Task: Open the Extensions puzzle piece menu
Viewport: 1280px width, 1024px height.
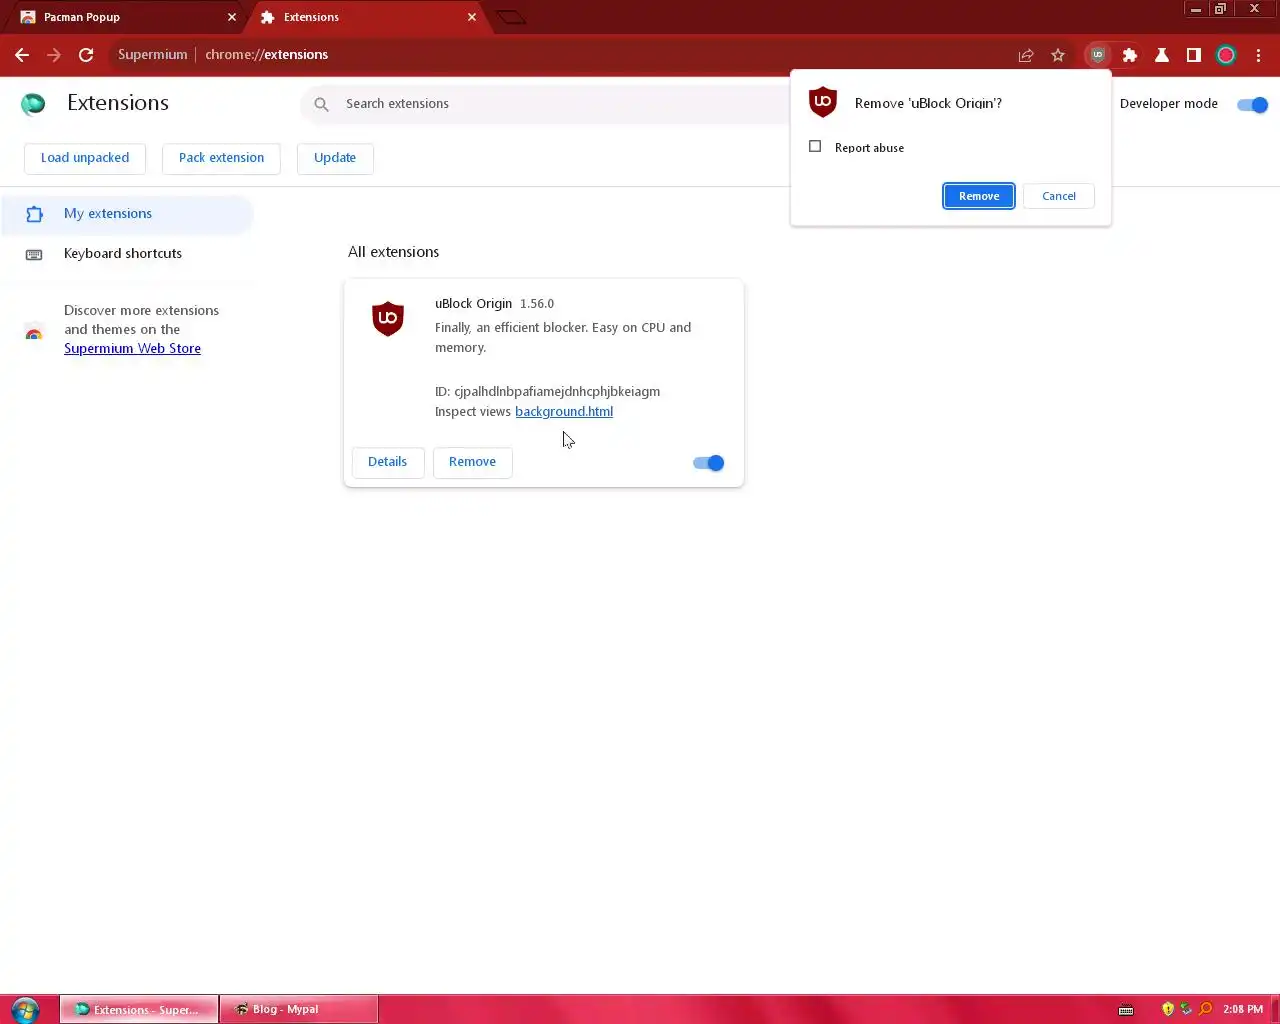Action: click(1130, 55)
